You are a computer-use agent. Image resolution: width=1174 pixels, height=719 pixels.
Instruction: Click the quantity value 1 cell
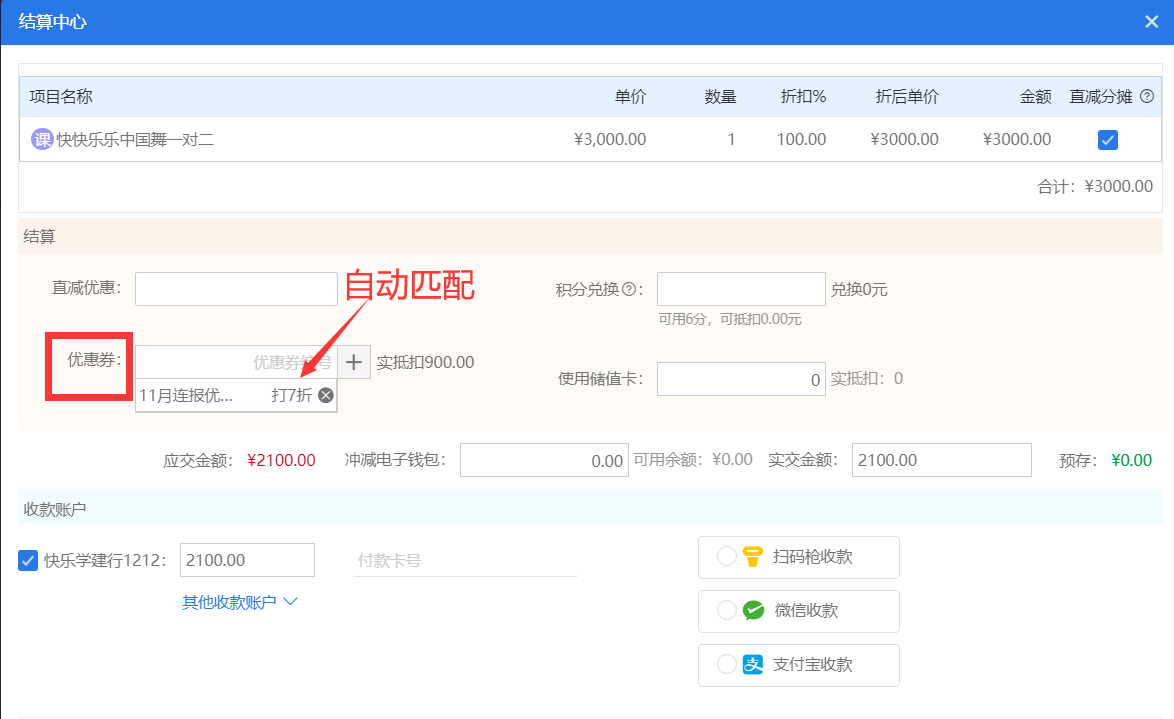pos(731,139)
